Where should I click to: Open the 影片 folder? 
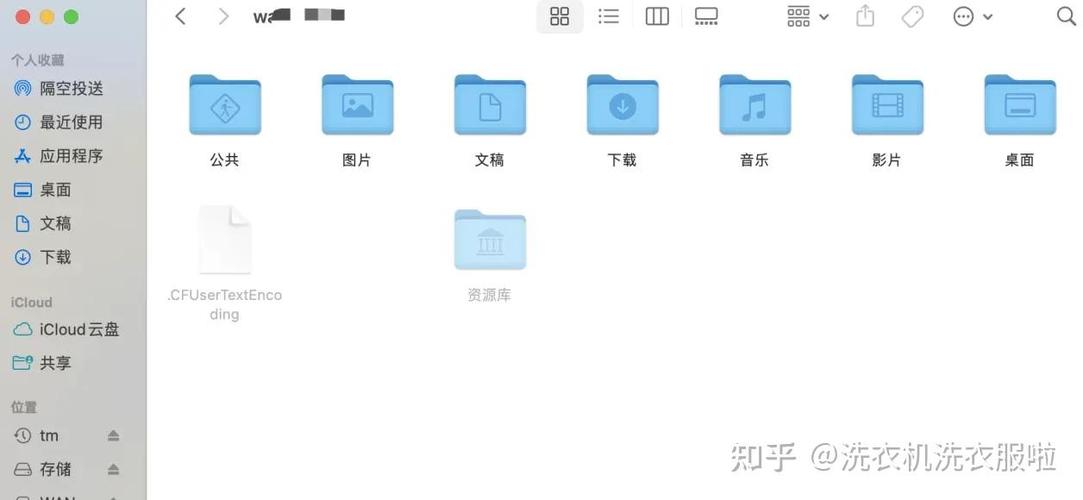click(888, 104)
